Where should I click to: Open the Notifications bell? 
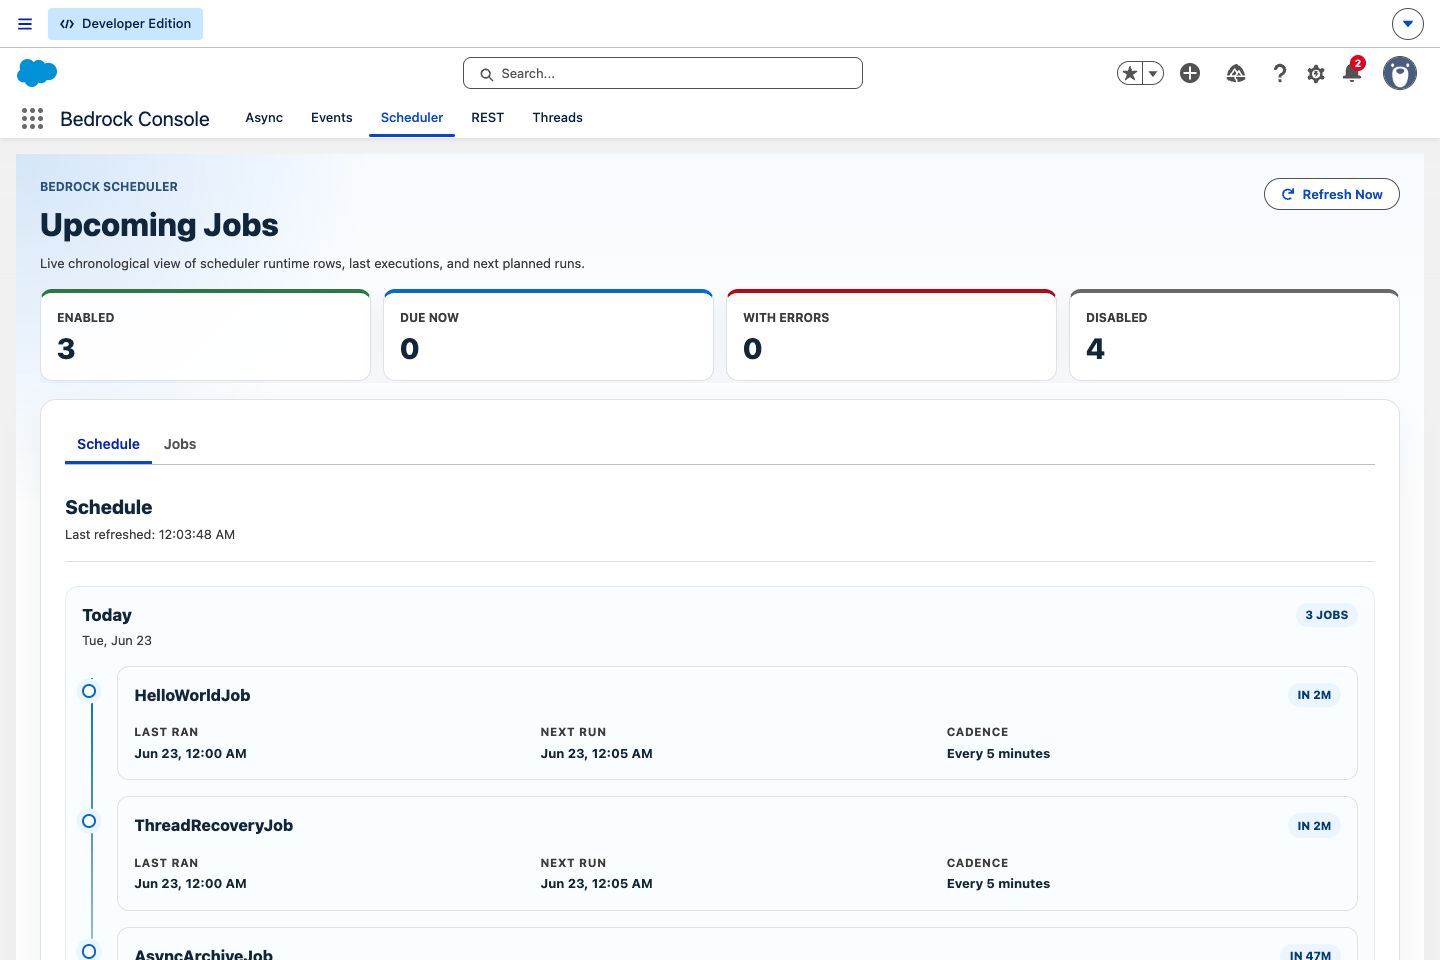[x=1352, y=72]
